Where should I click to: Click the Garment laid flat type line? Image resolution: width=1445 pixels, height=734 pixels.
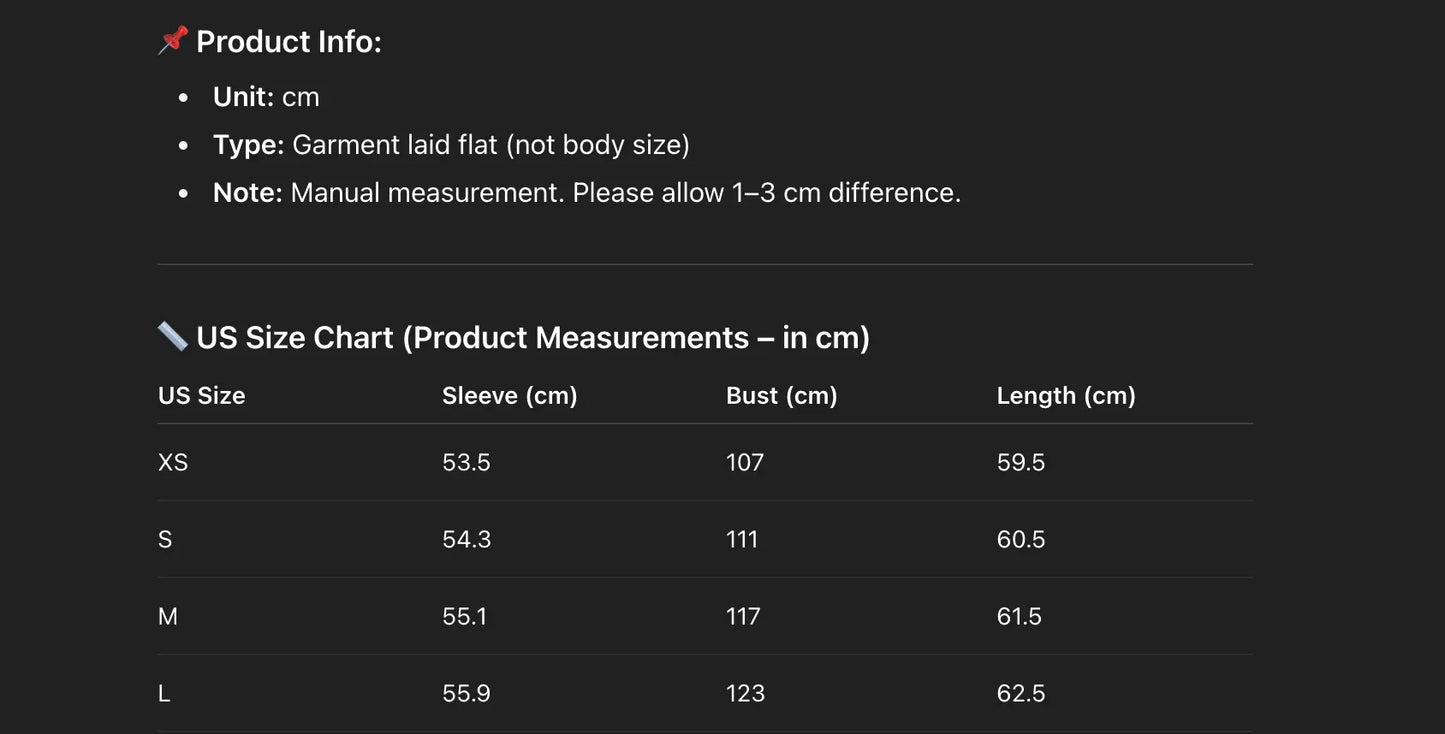tap(451, 145)
